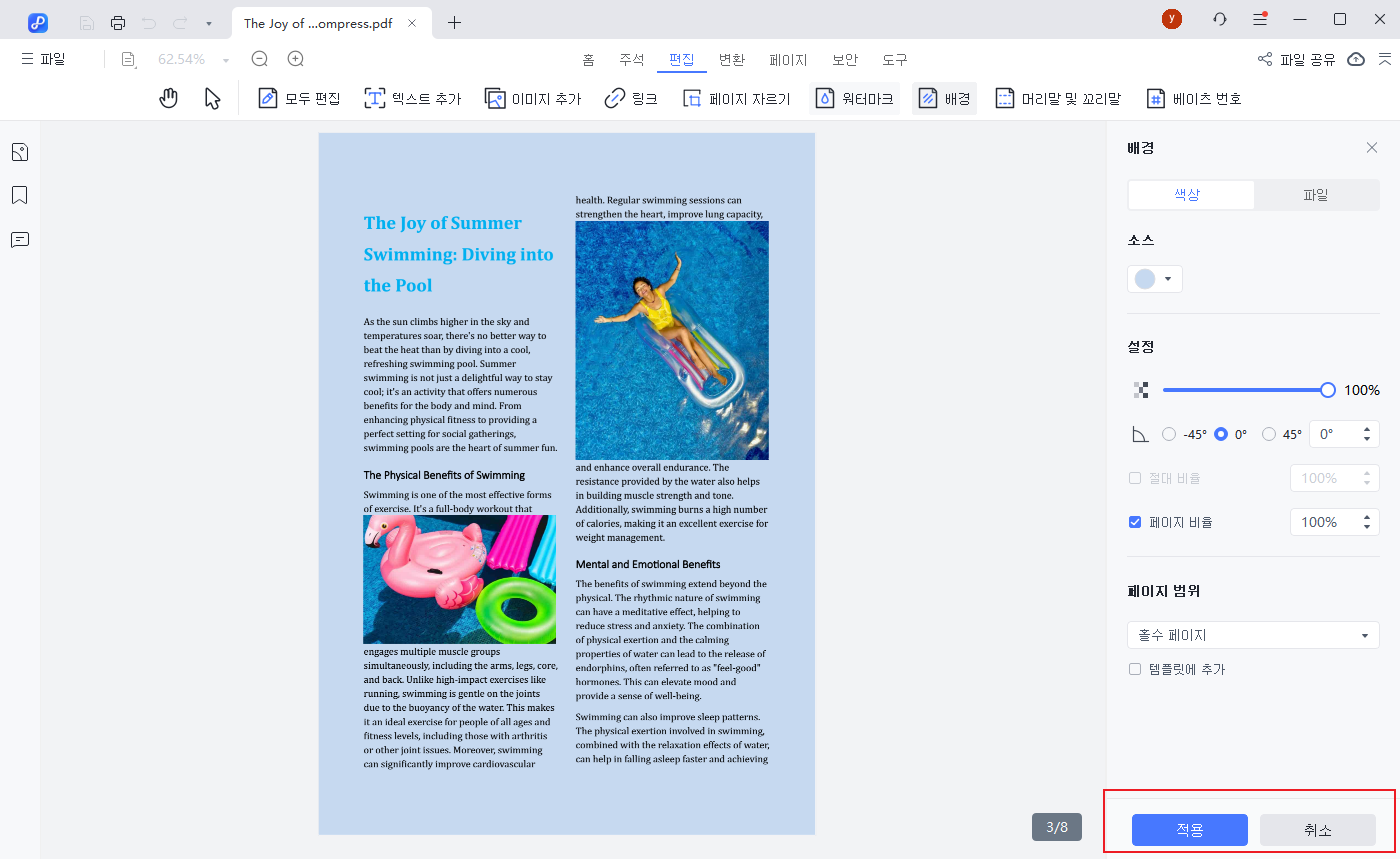Expand the 홀수 페이지 page range dropdown
1400x859 pixels.
[x=1364, y=636]
